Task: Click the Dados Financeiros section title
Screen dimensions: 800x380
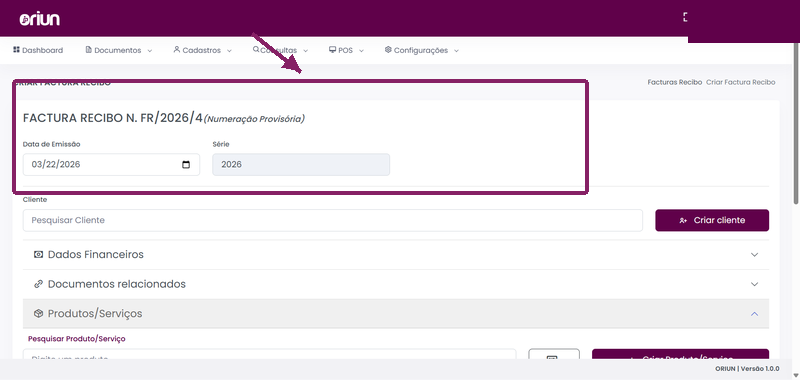Action: pos(96,255)
